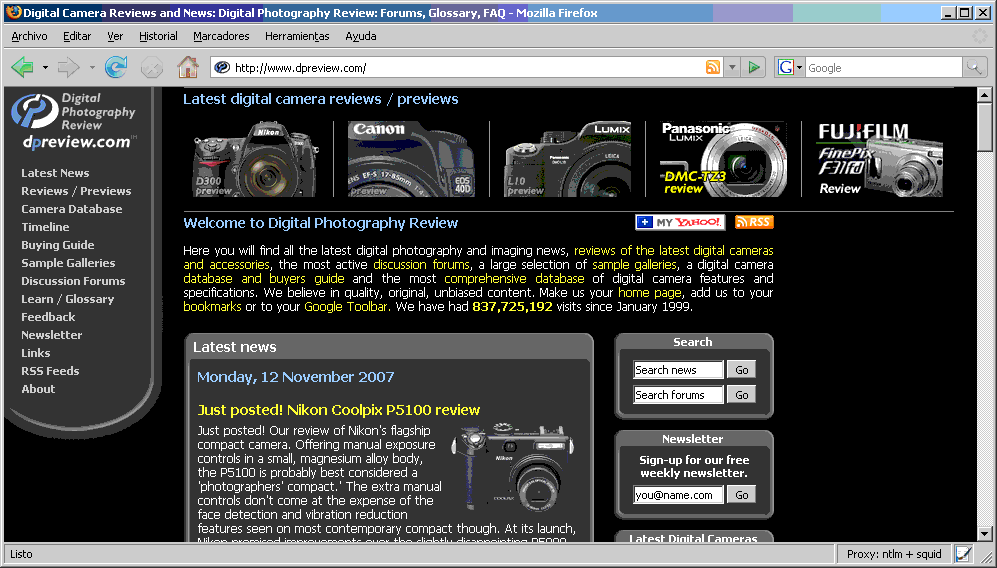Click inside the Google search box

[883, 67]
